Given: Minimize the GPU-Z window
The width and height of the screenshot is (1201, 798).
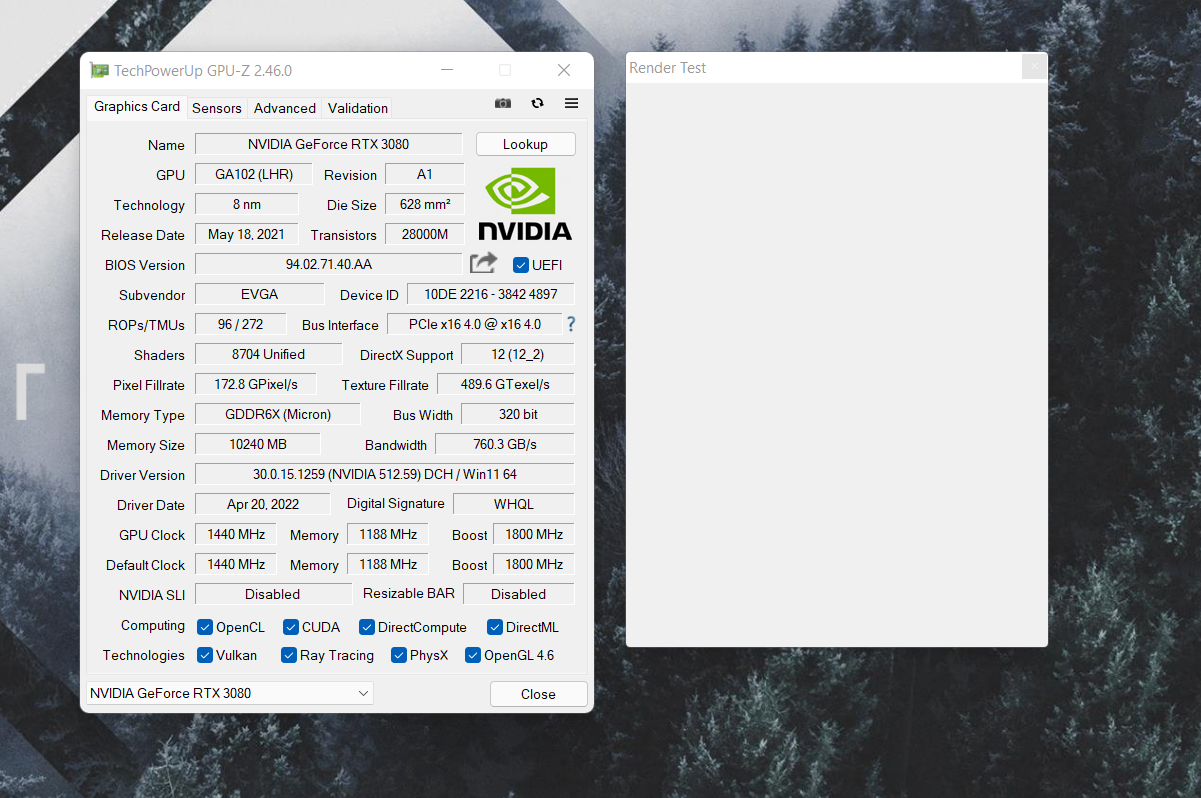Looking at the screenshot, I should (x=446, y=70).
